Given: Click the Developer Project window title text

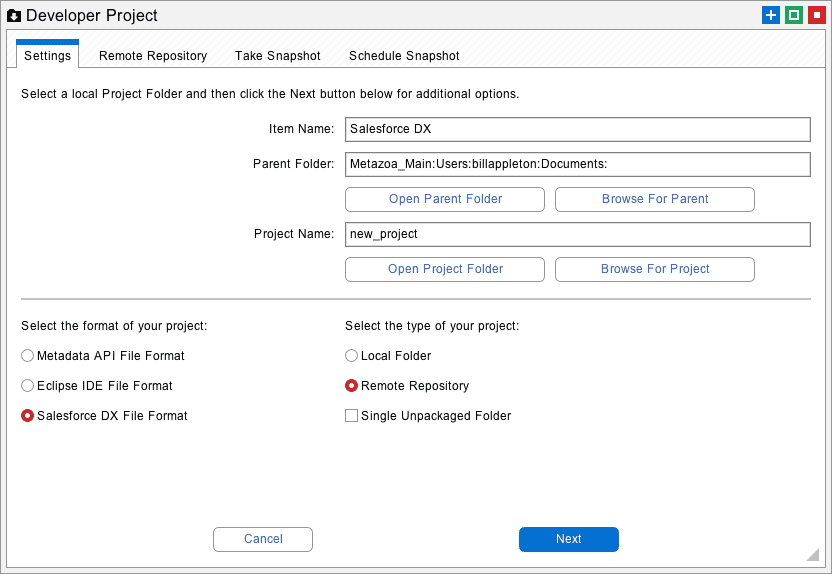Looking at the screenshot, I should click(92, 16).
